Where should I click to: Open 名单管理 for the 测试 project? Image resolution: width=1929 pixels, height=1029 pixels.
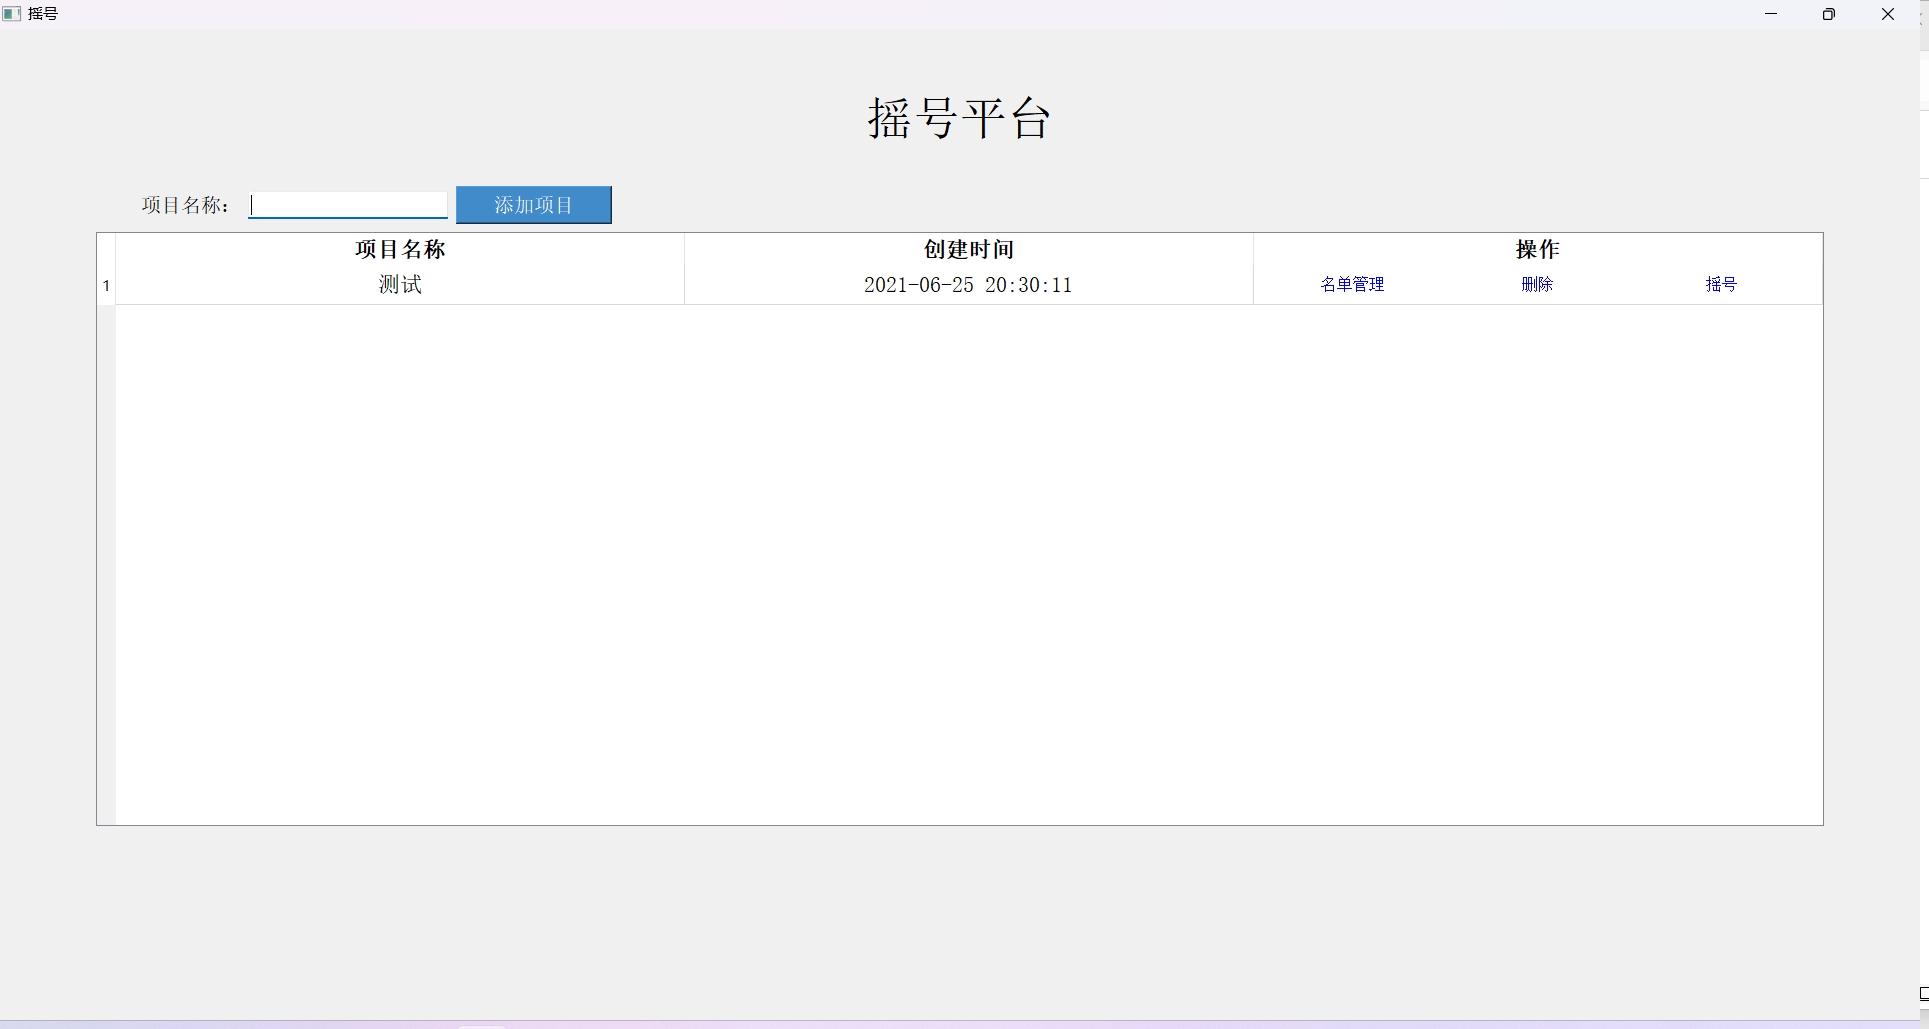click(x=1352, y=285)
